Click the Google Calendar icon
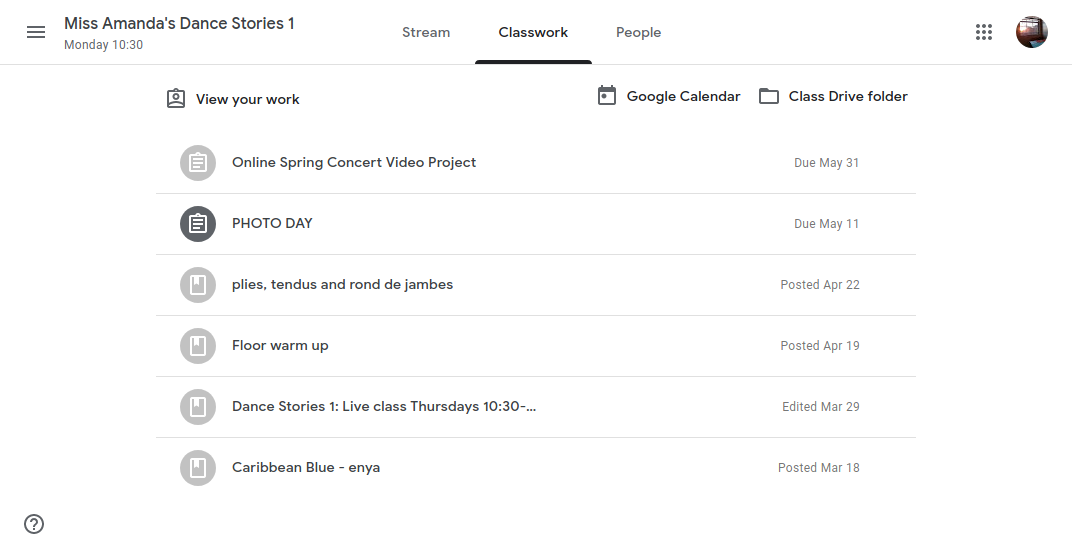Viewport: 1072px width, 558px height. [x=606, y=96]
